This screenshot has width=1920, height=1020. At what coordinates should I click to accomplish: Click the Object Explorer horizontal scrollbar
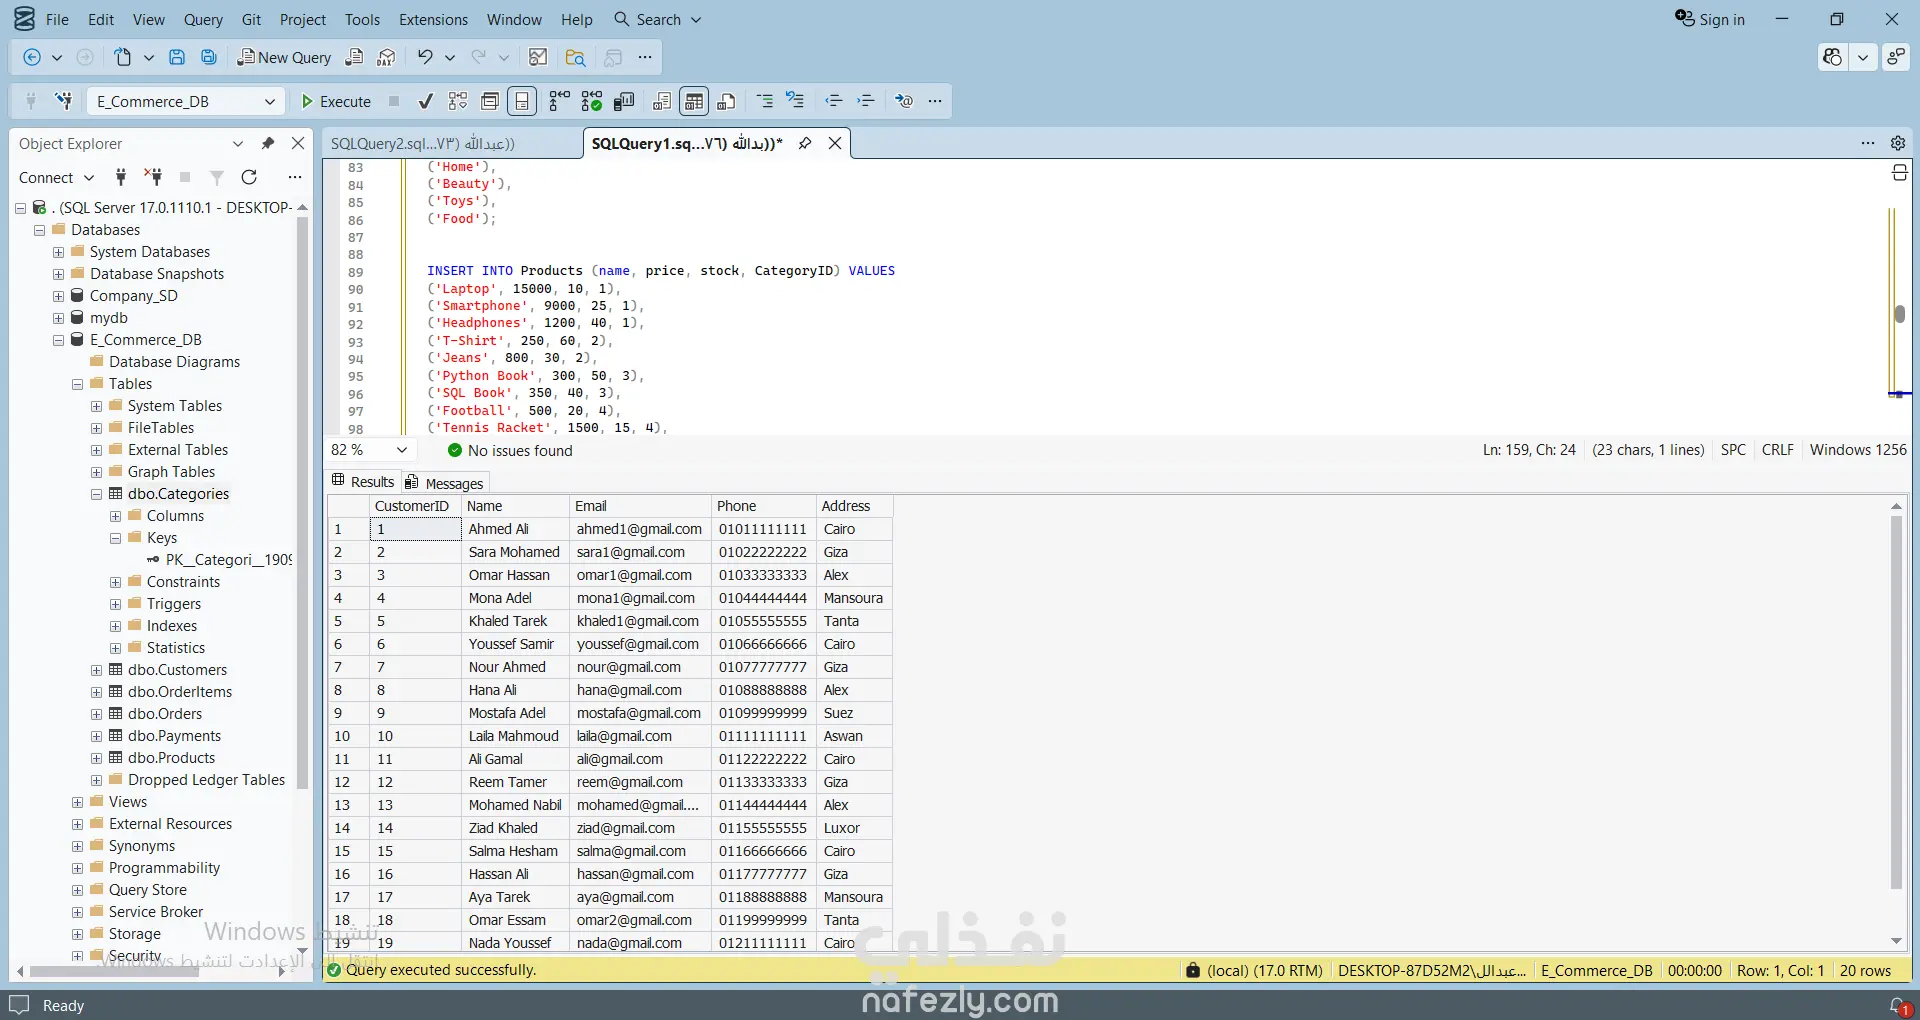click(x=114, y=971)
